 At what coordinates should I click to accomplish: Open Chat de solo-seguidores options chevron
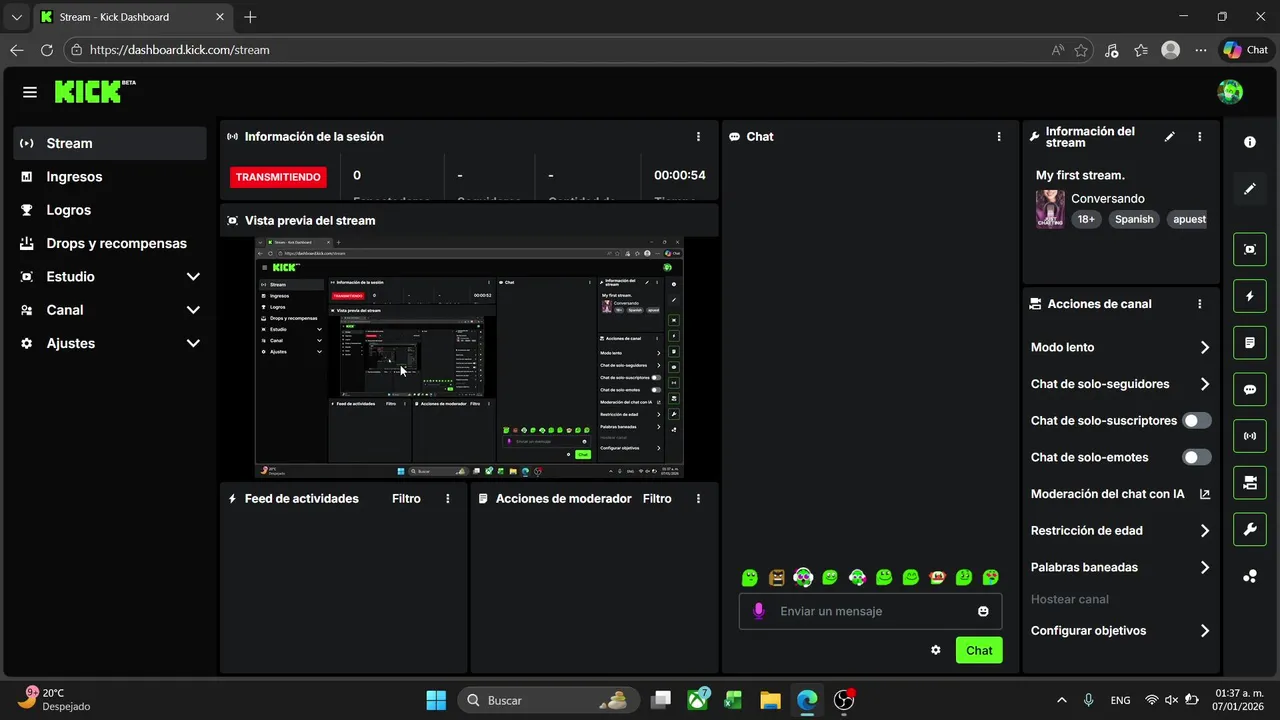point(1204,384)
